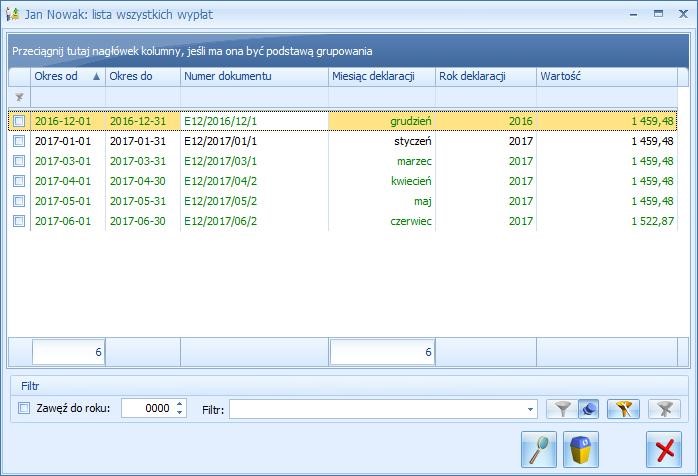Click the blue filter lock icon
This screenshot has height=476, width=698.
(x=588, y=408)
